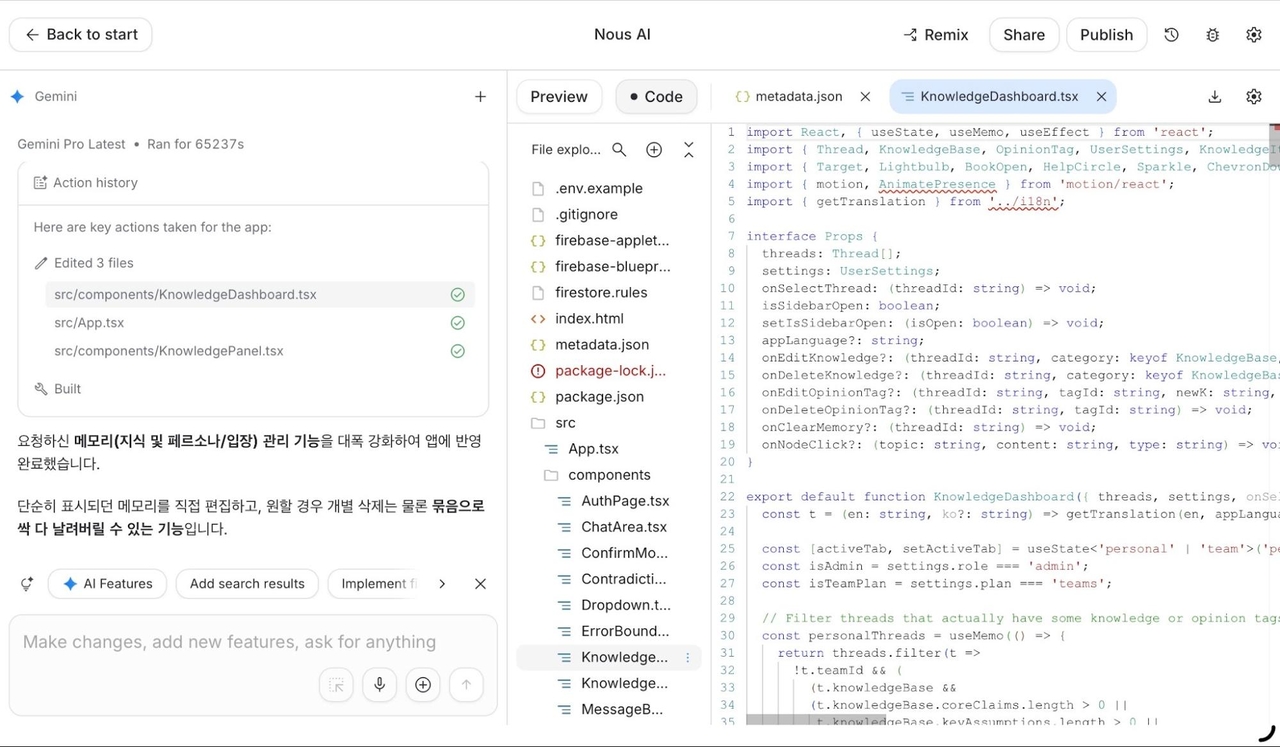Send prompt with up arrow button
The height and width of the screenshot is (747, 1280).
pyautogui.click(x=466, y=685)
